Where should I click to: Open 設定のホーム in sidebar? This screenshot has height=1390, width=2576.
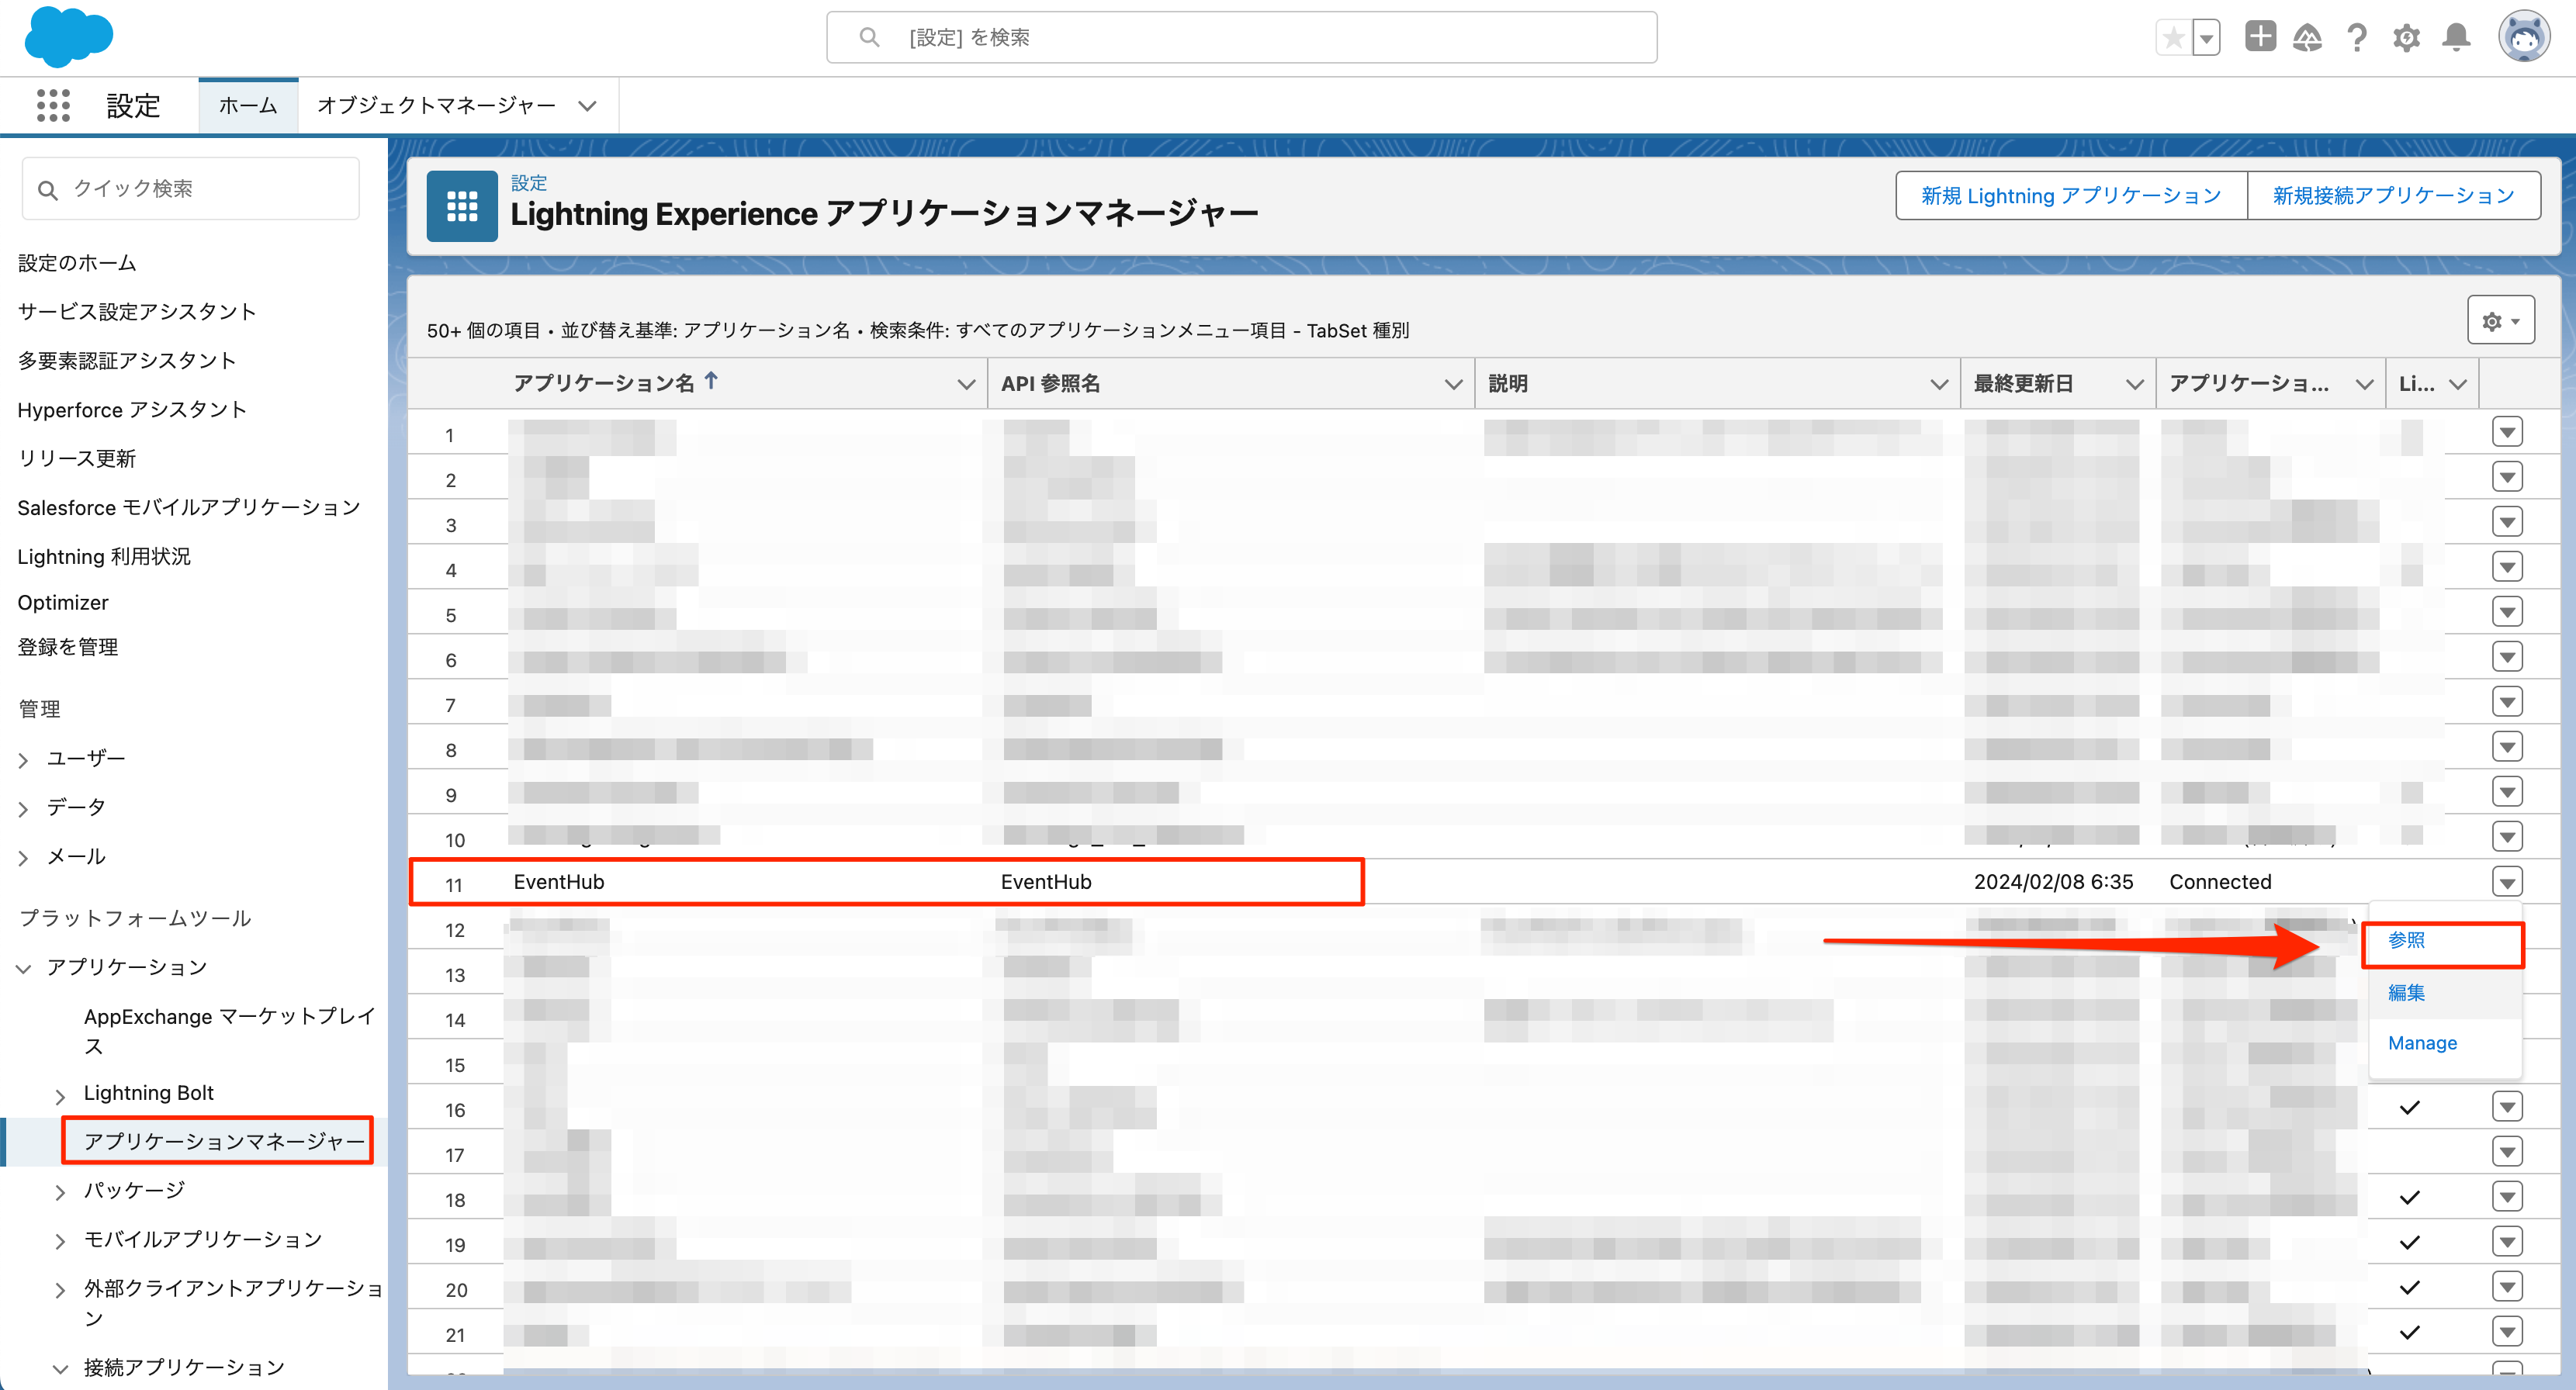(x=77, y=263)
